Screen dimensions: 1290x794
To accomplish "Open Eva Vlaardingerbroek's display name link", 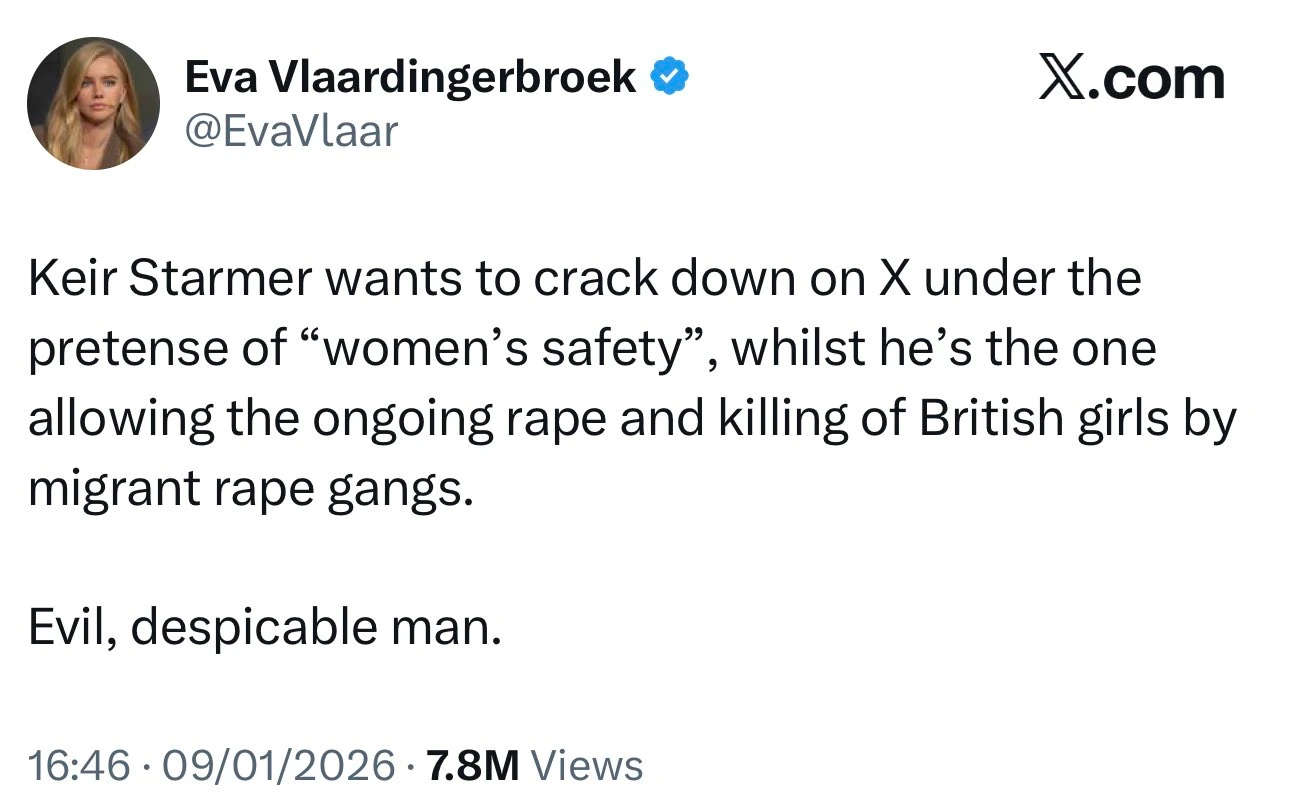I will pyautogui.click(x=411, y=77).
